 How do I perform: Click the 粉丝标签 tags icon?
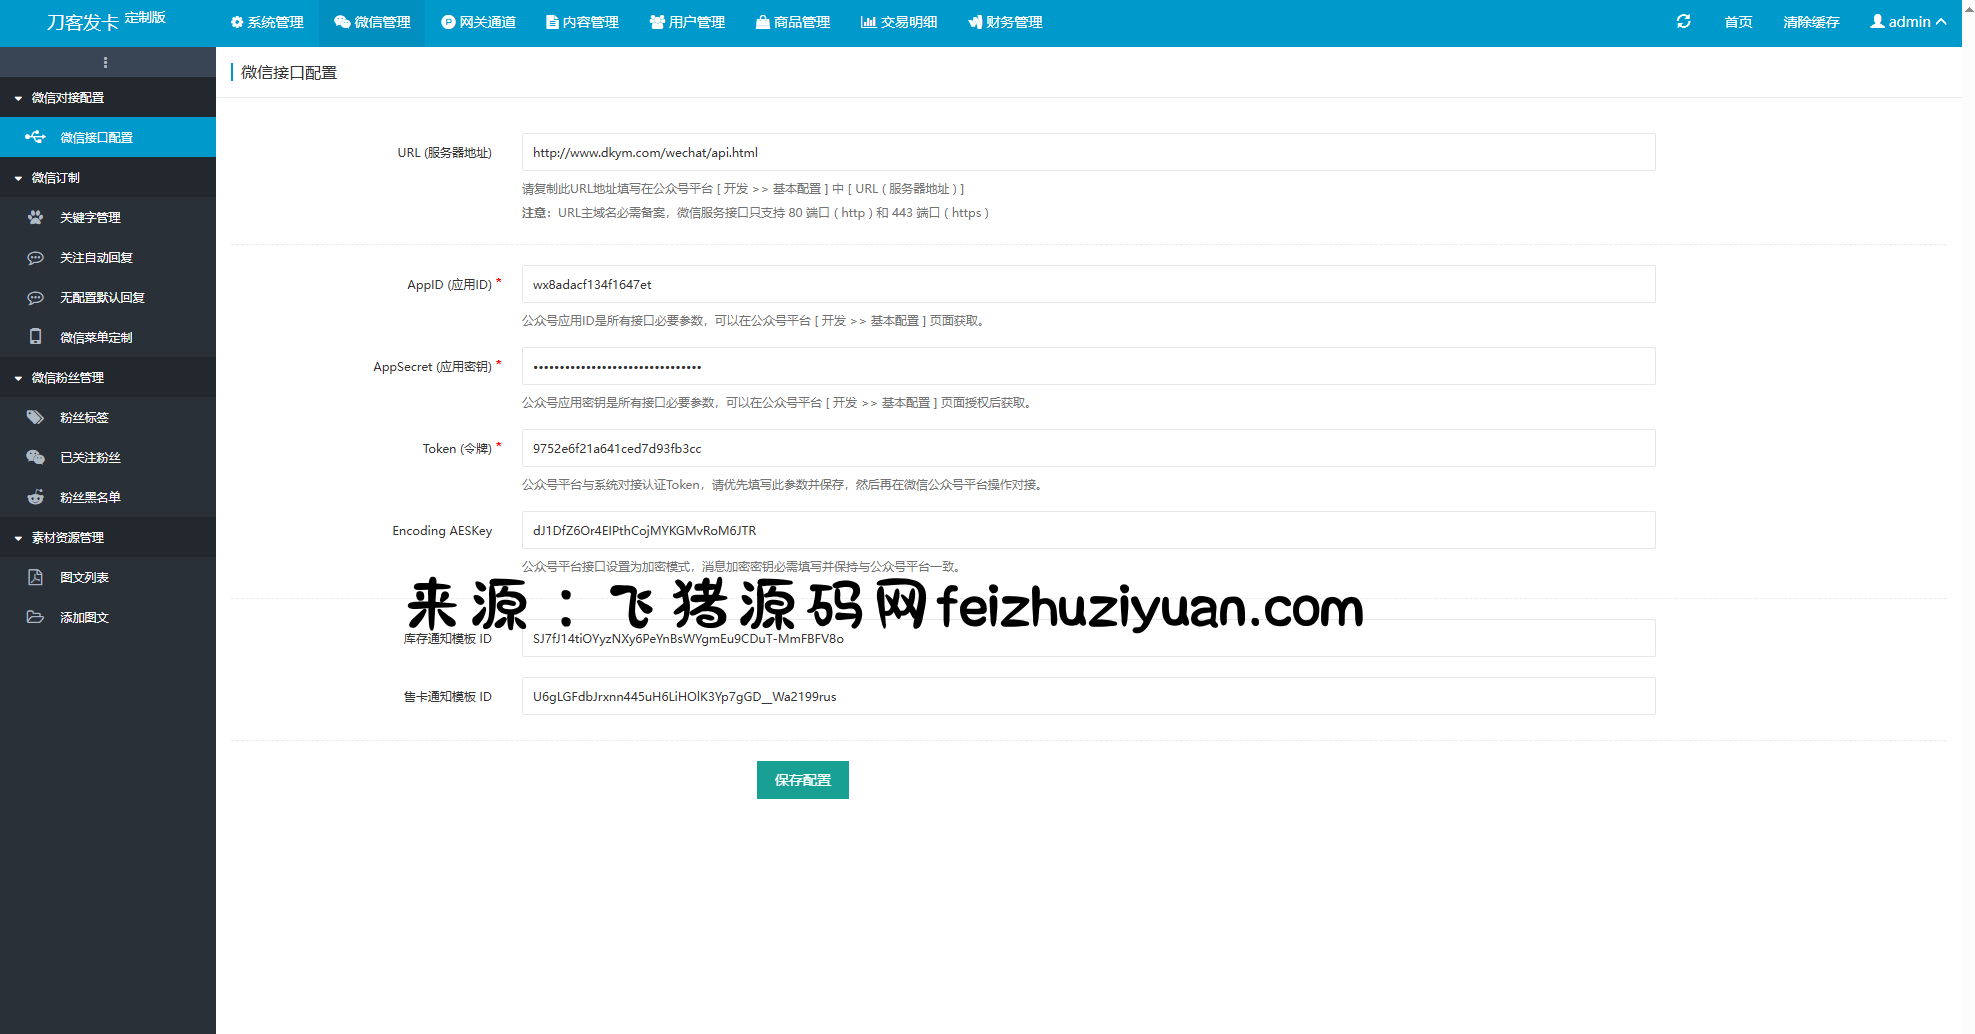[35, 417]
